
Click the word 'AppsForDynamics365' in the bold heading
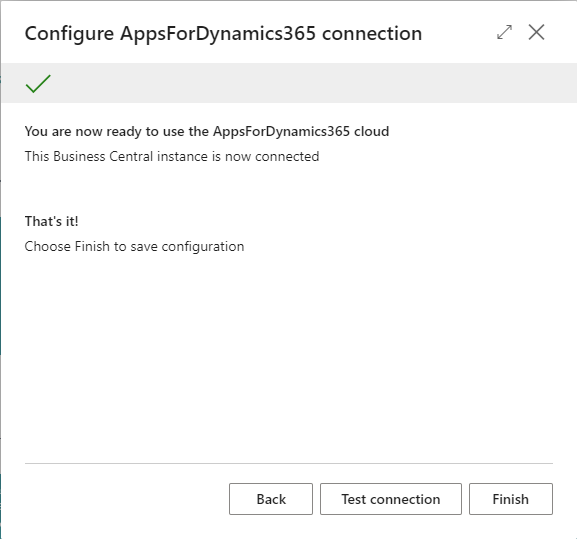282,131
